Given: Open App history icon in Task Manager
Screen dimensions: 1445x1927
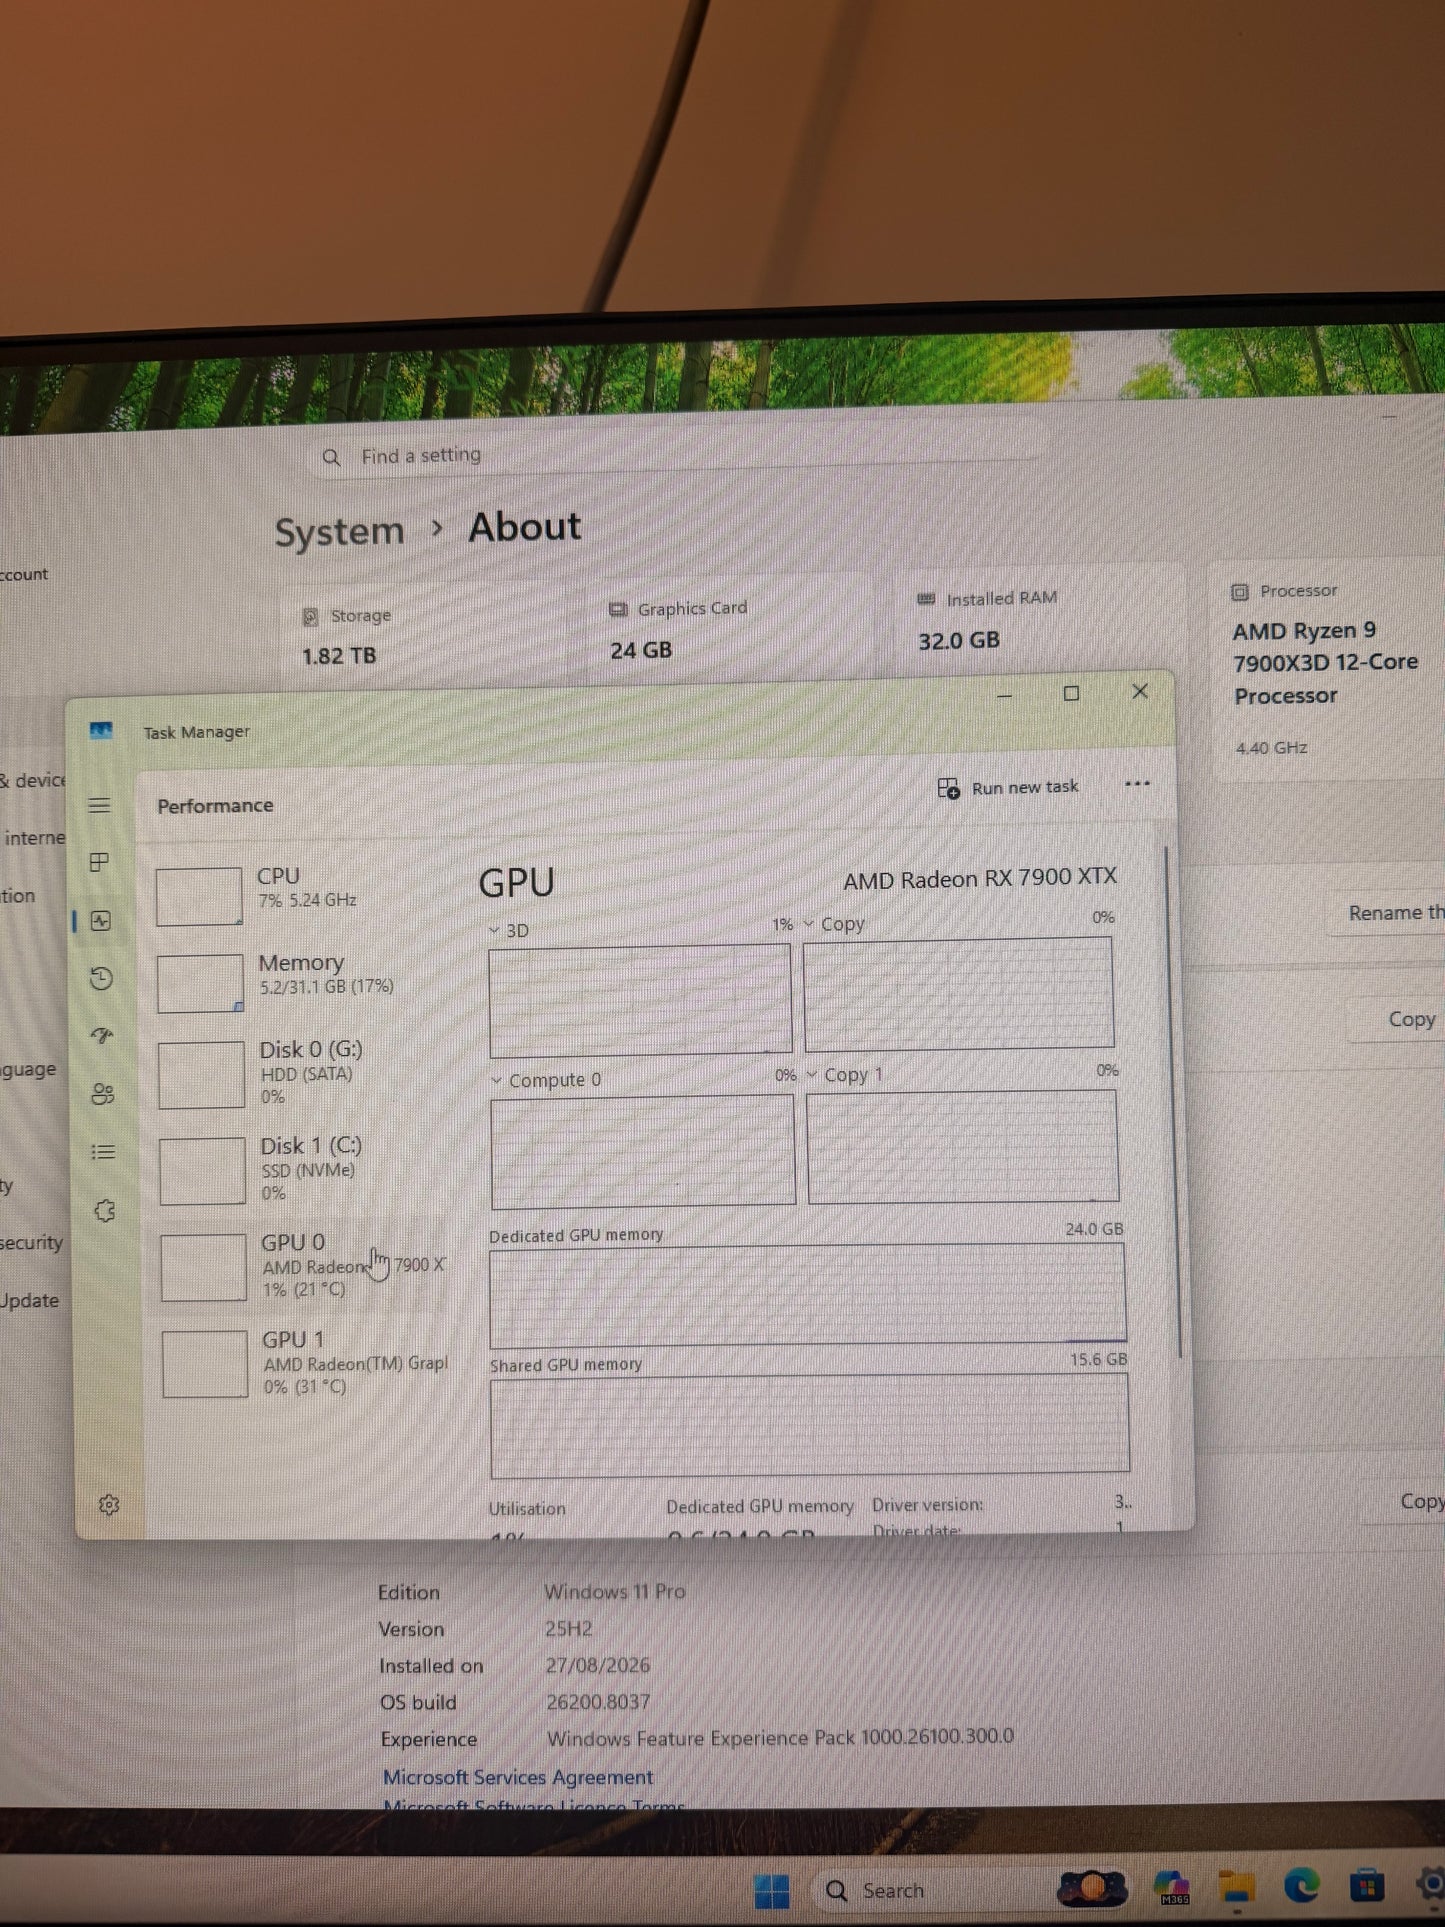Looking at the screenshot, I should [101, 978].
